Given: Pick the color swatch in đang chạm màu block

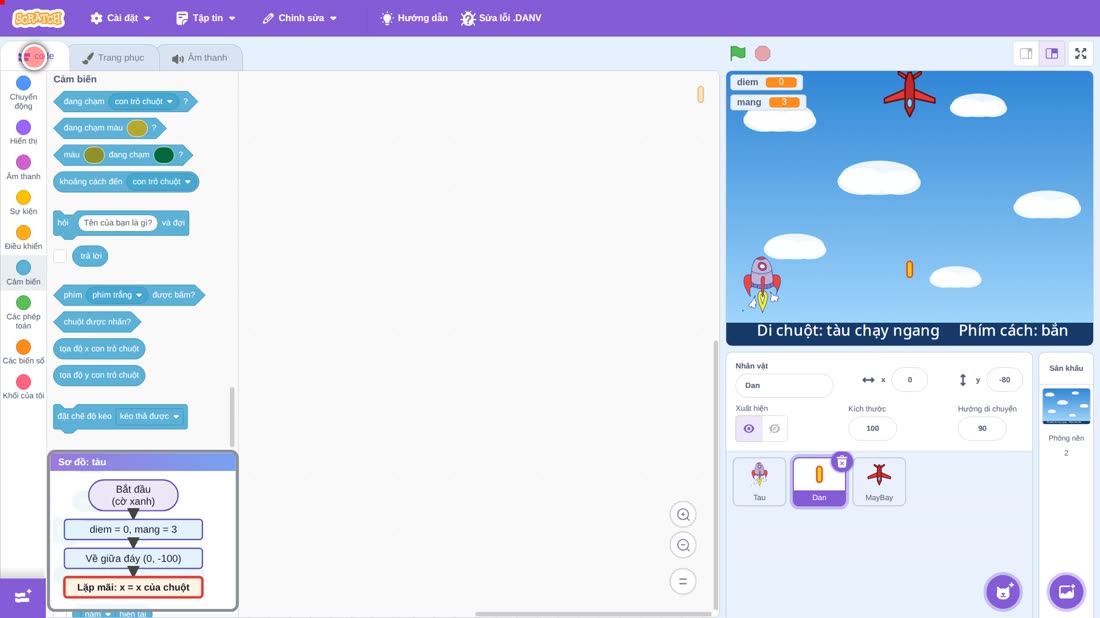Looking at the screenshot, I should pyautogui.click(x=137, y=128).
